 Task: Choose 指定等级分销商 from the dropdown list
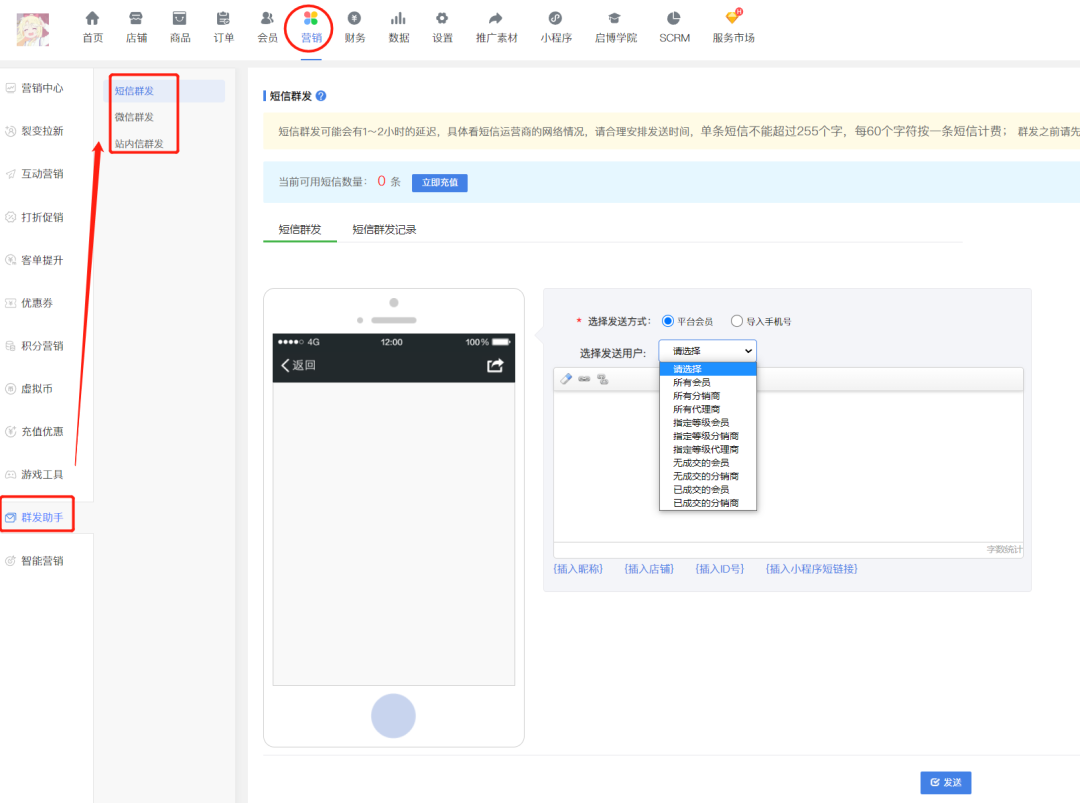(705, 436)
